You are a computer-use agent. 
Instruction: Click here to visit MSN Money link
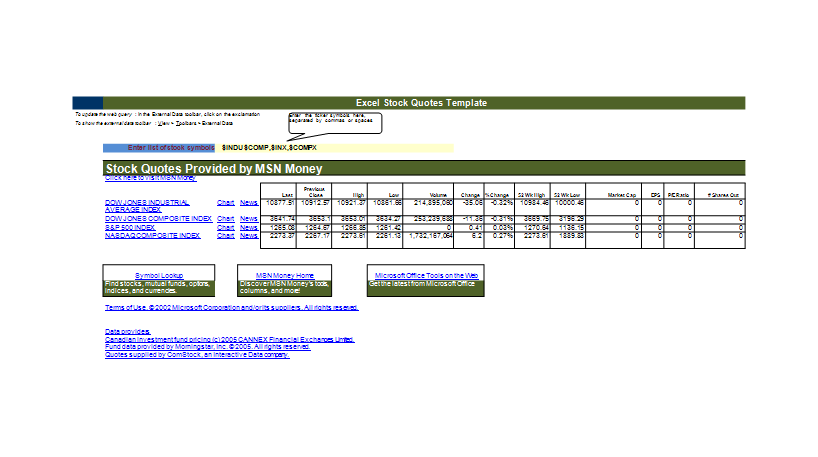tap(150, 178)
